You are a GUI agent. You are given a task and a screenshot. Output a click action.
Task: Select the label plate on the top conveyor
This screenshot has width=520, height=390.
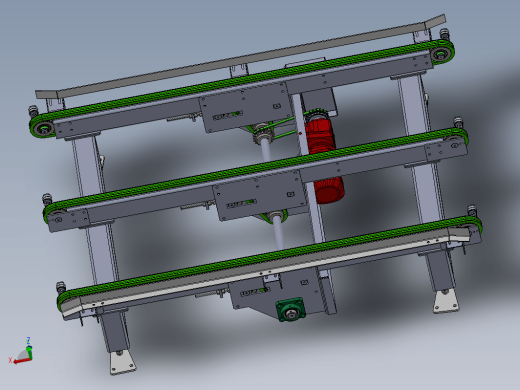tap(227, 116)
